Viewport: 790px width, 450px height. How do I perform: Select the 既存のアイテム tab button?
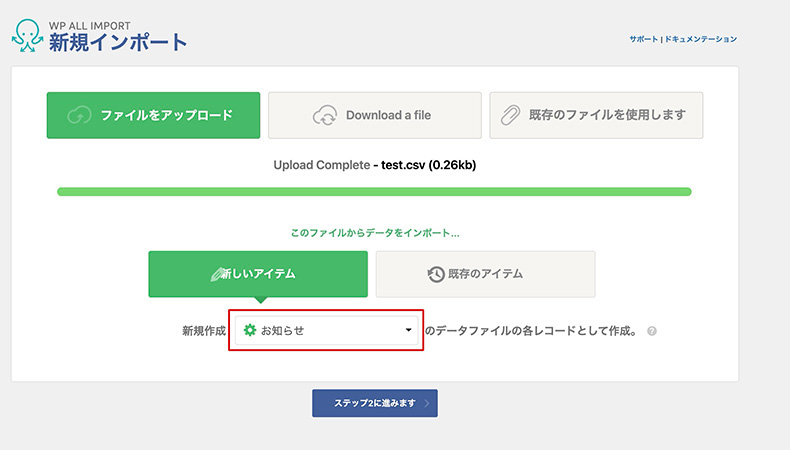point(485,274)
